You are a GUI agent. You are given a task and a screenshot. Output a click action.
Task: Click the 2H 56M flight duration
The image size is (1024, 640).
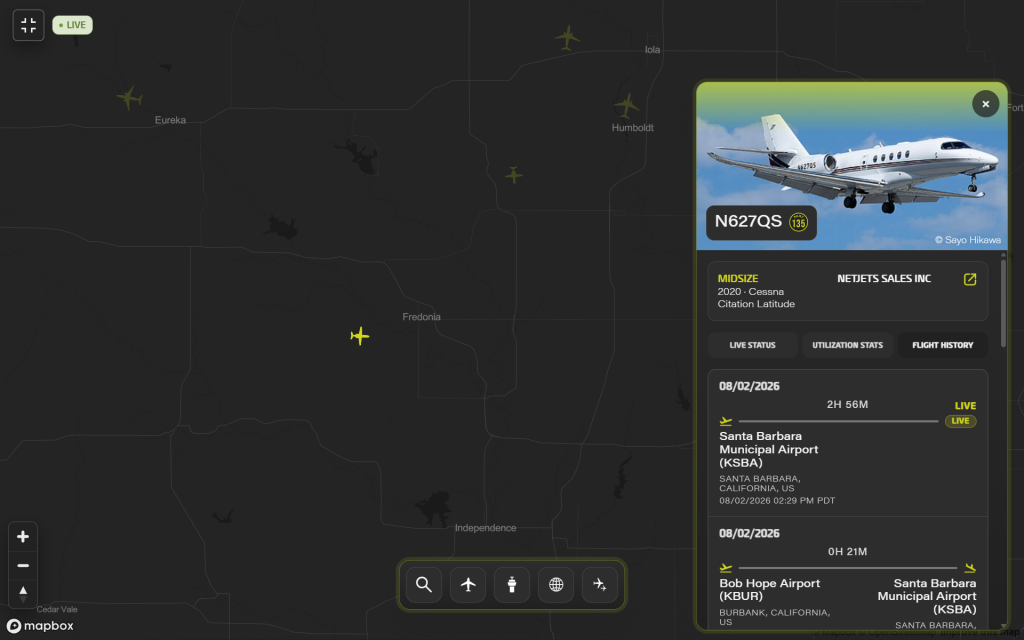point(847,404)
